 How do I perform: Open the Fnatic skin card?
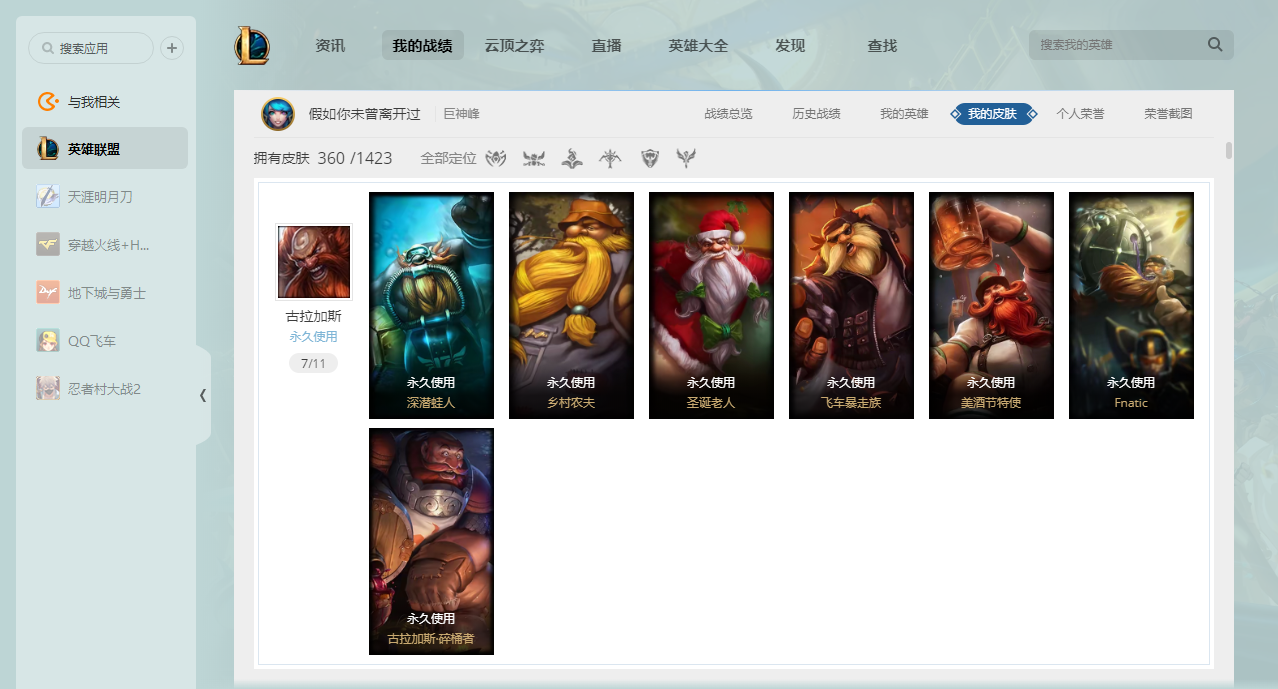[1131, 305]
